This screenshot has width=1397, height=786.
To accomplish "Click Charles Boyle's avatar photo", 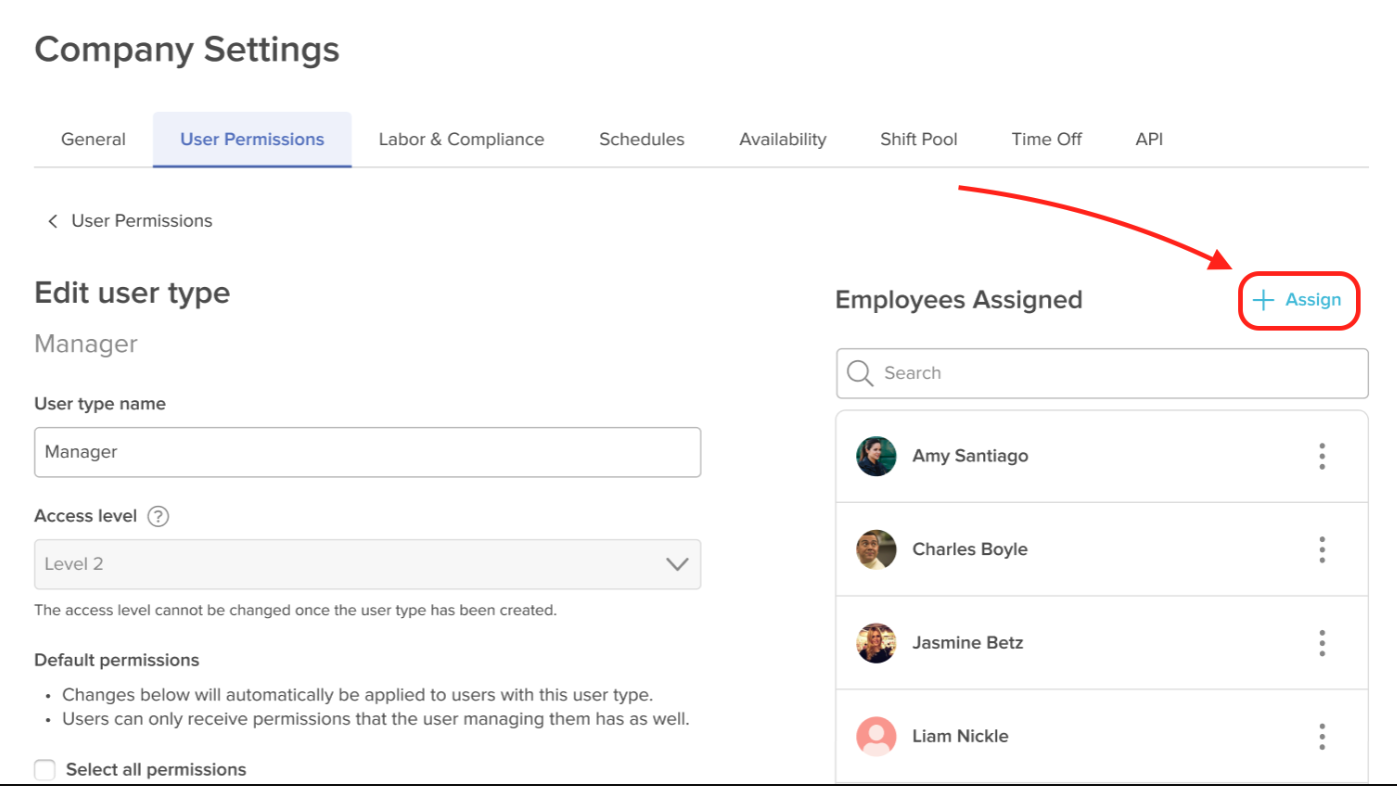I will point(876,549).
